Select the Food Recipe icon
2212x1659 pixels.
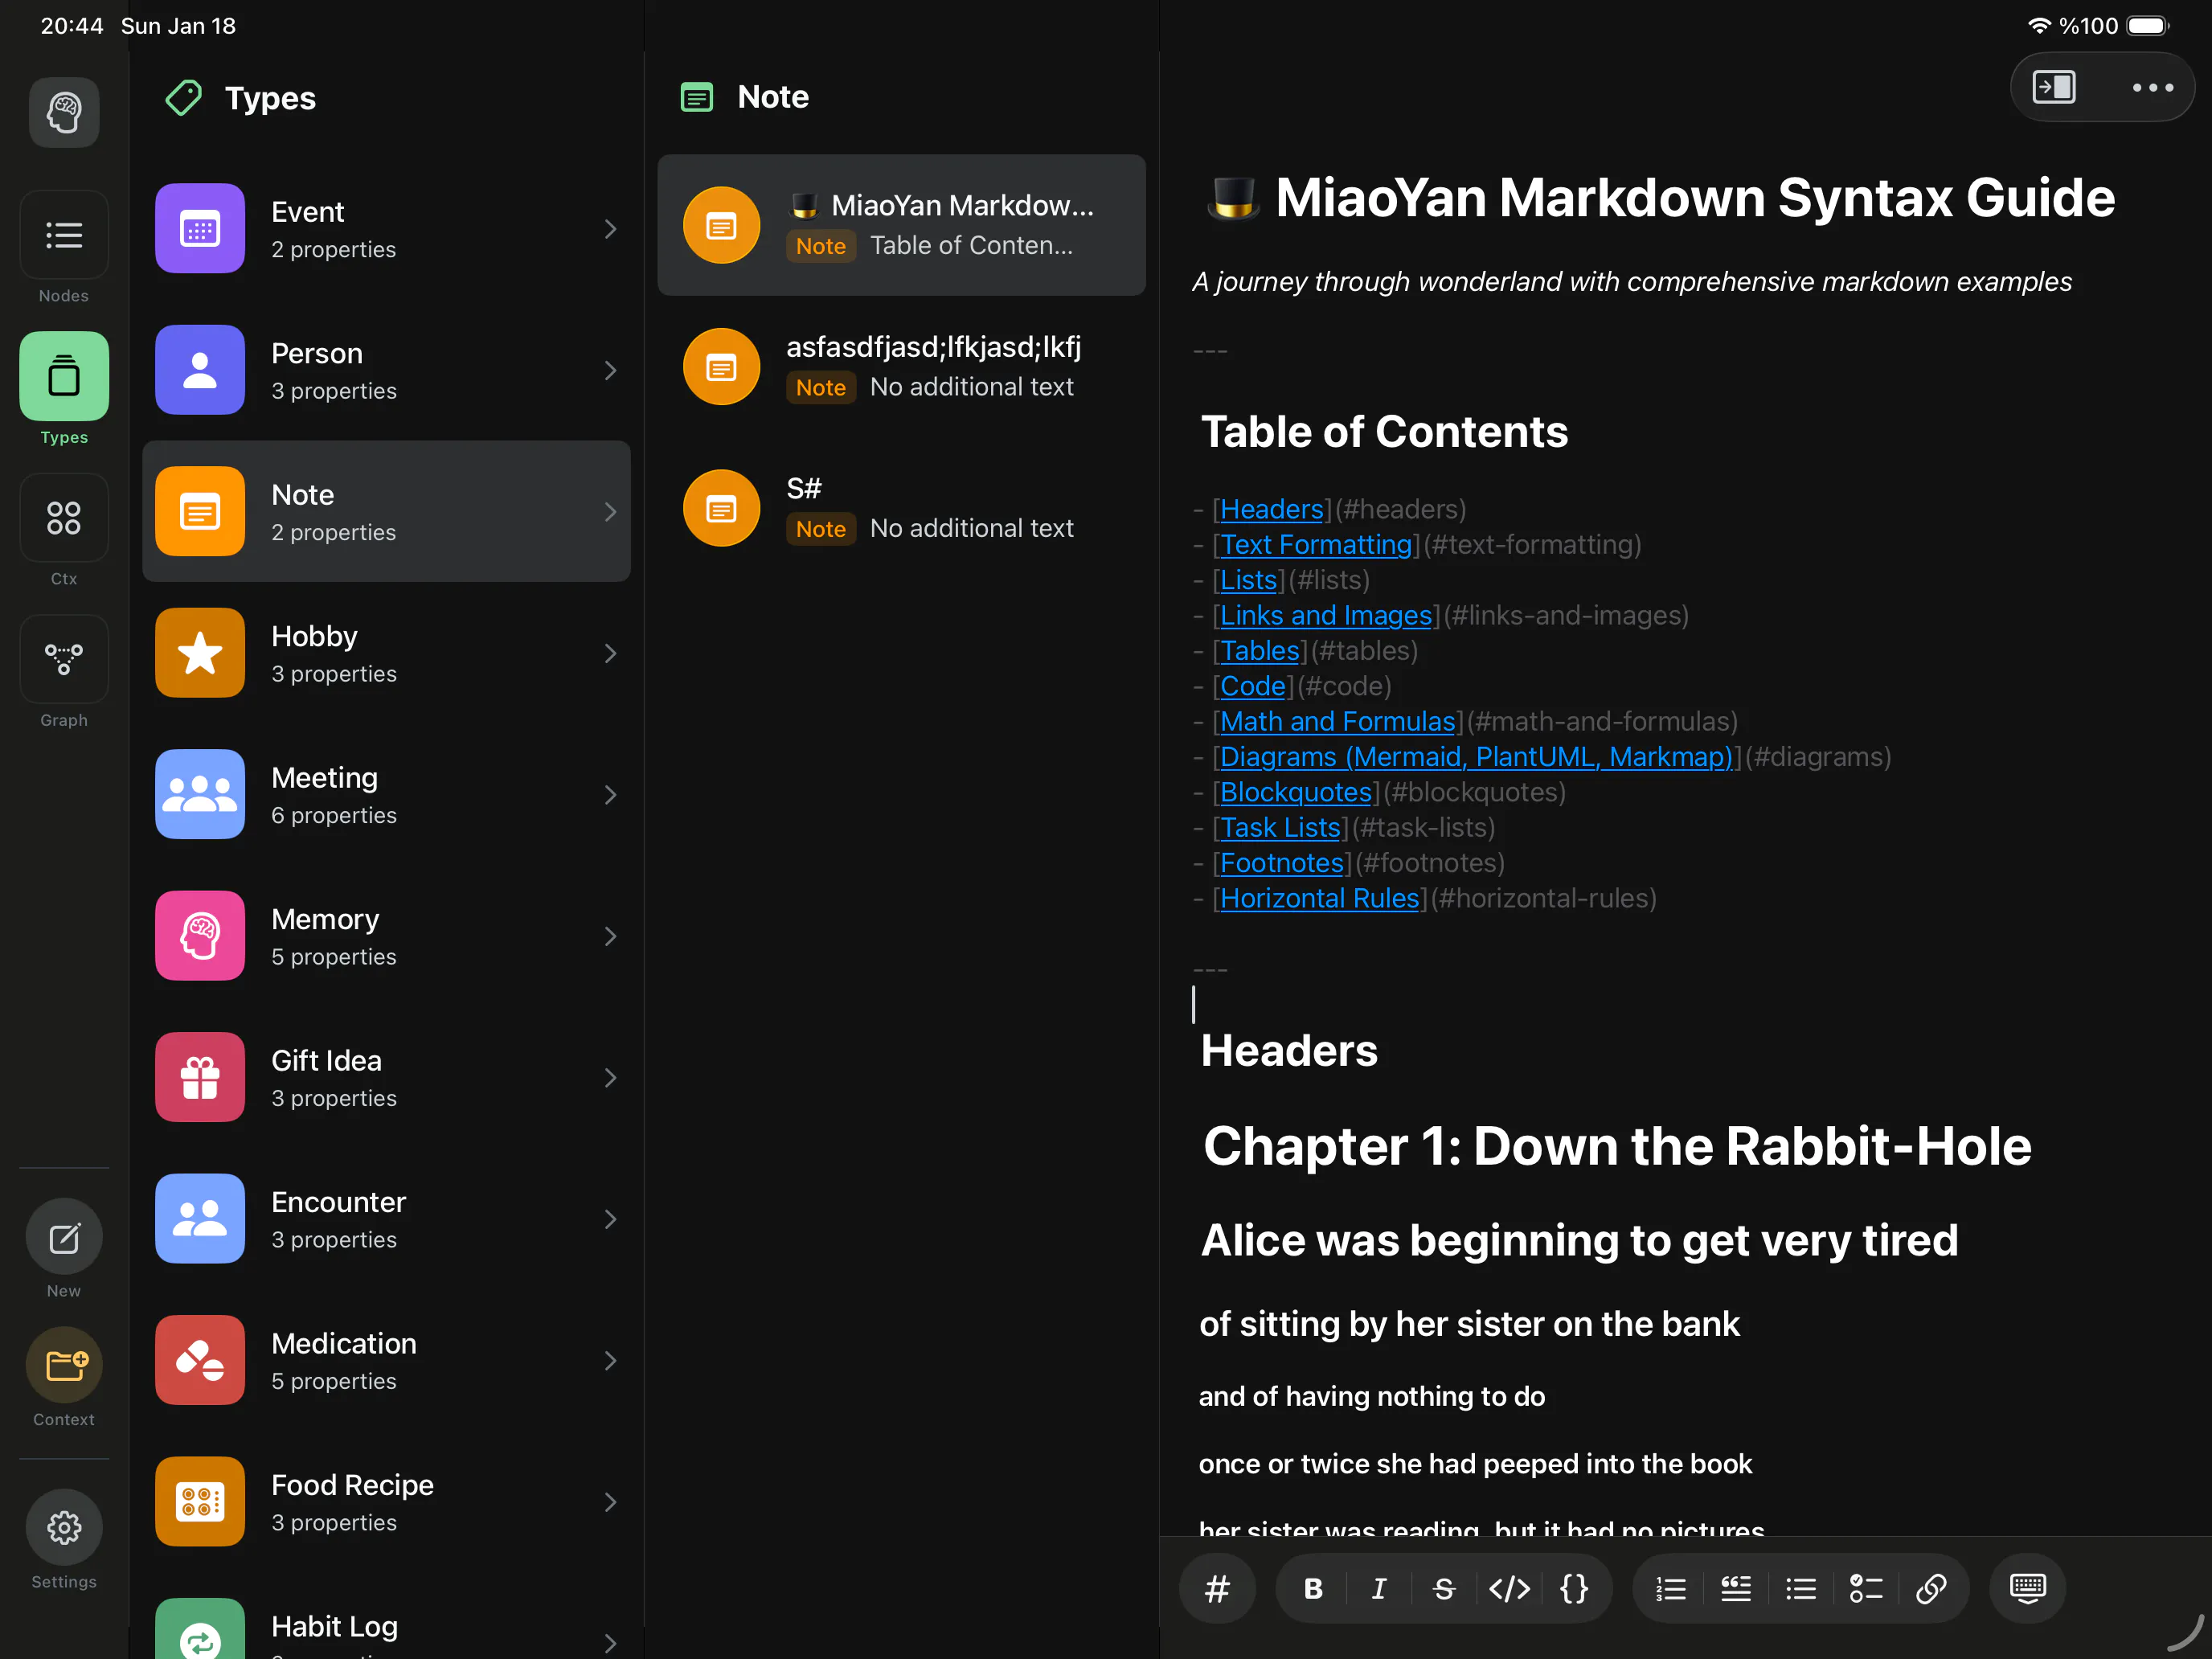(200, 1502)
